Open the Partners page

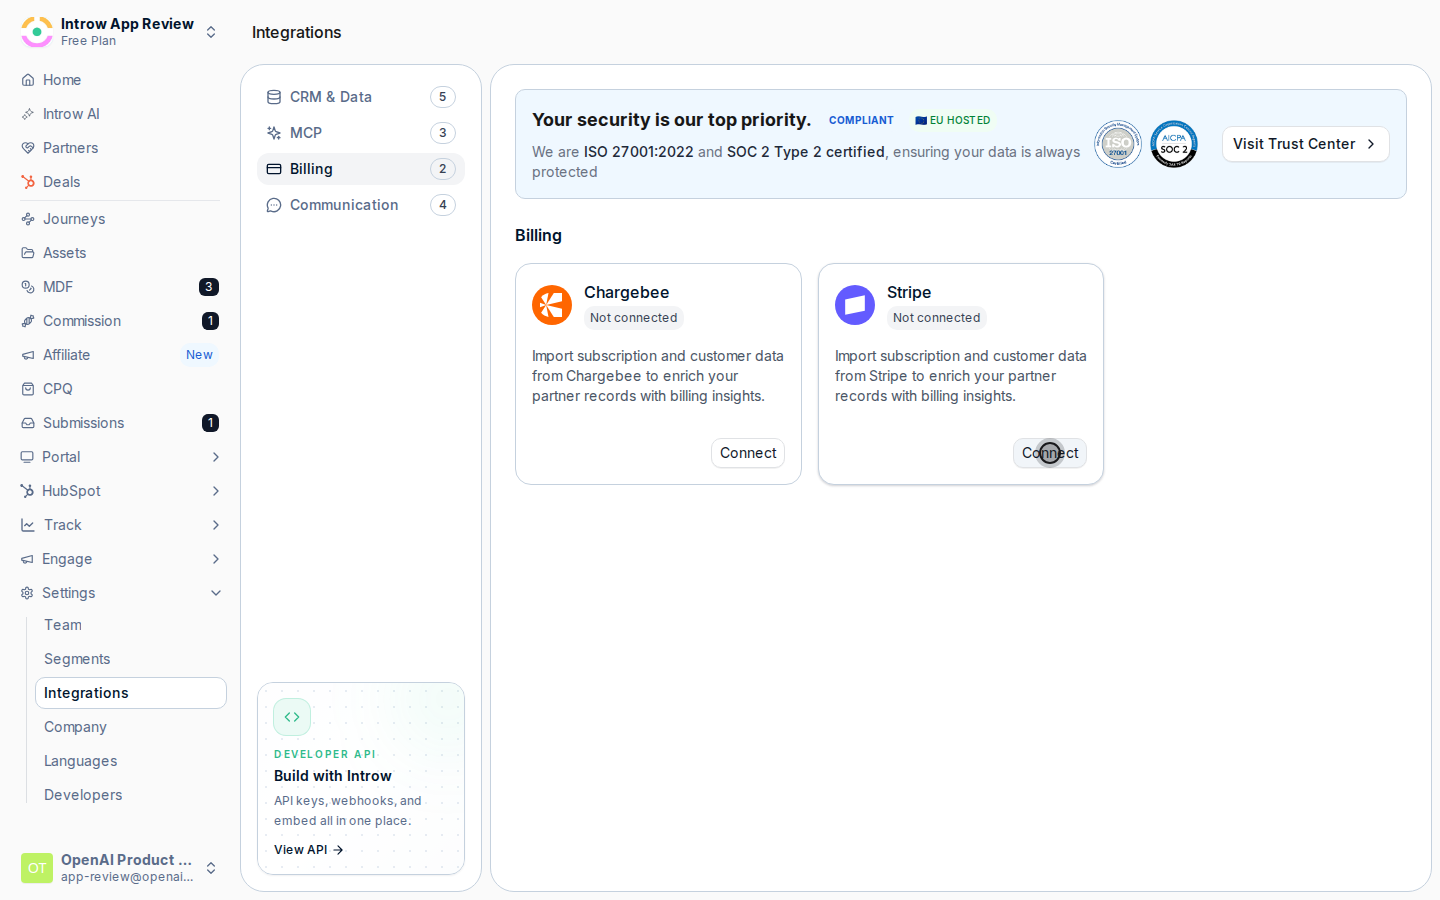coord(120,148)
